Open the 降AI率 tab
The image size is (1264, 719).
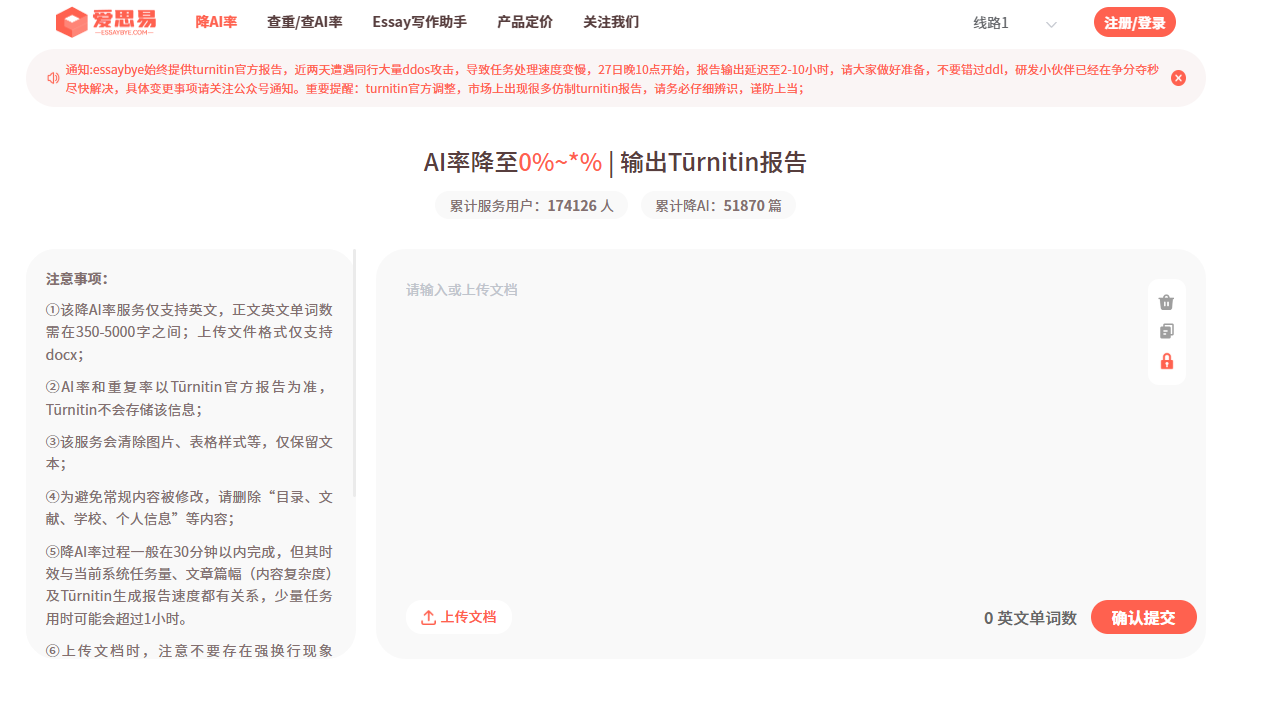216,22
